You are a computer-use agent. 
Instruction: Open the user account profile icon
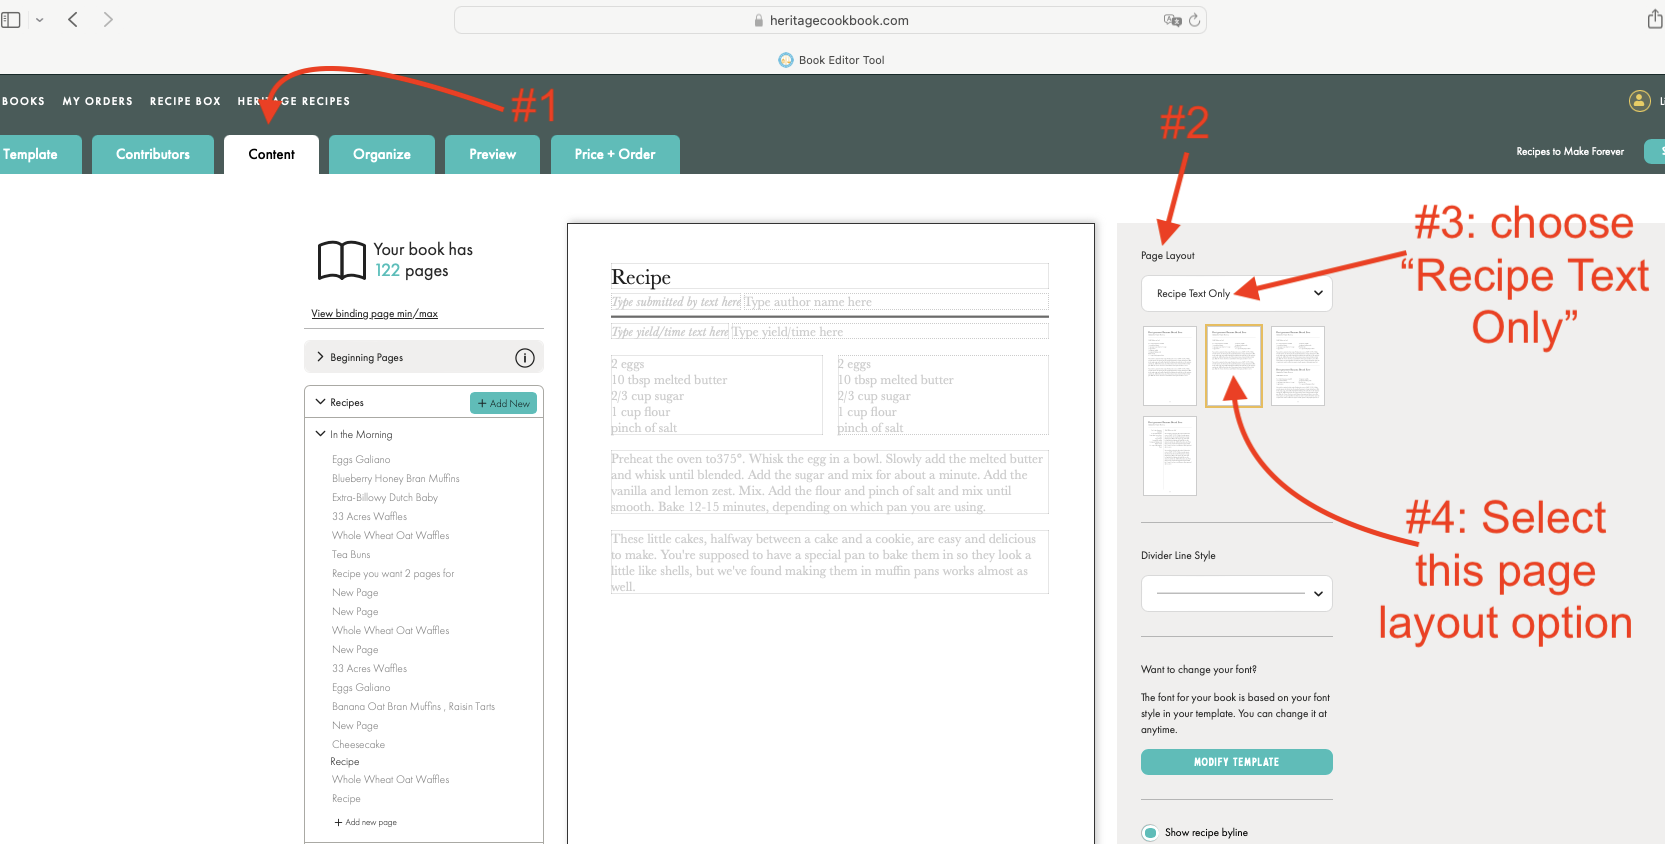click(1639, 100)
